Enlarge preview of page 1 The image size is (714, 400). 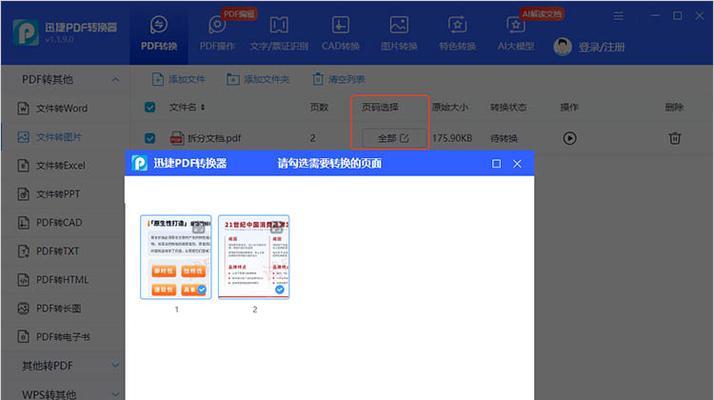[x=199, y=228]
